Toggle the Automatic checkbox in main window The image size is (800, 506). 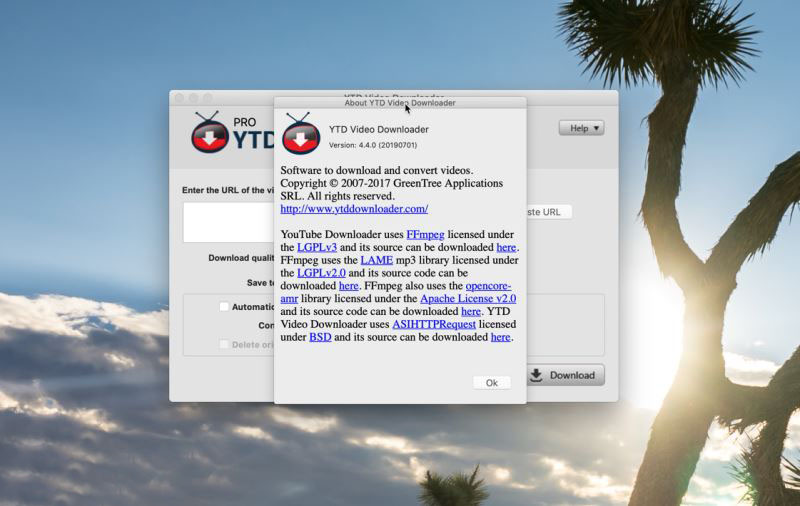[224, 307]
